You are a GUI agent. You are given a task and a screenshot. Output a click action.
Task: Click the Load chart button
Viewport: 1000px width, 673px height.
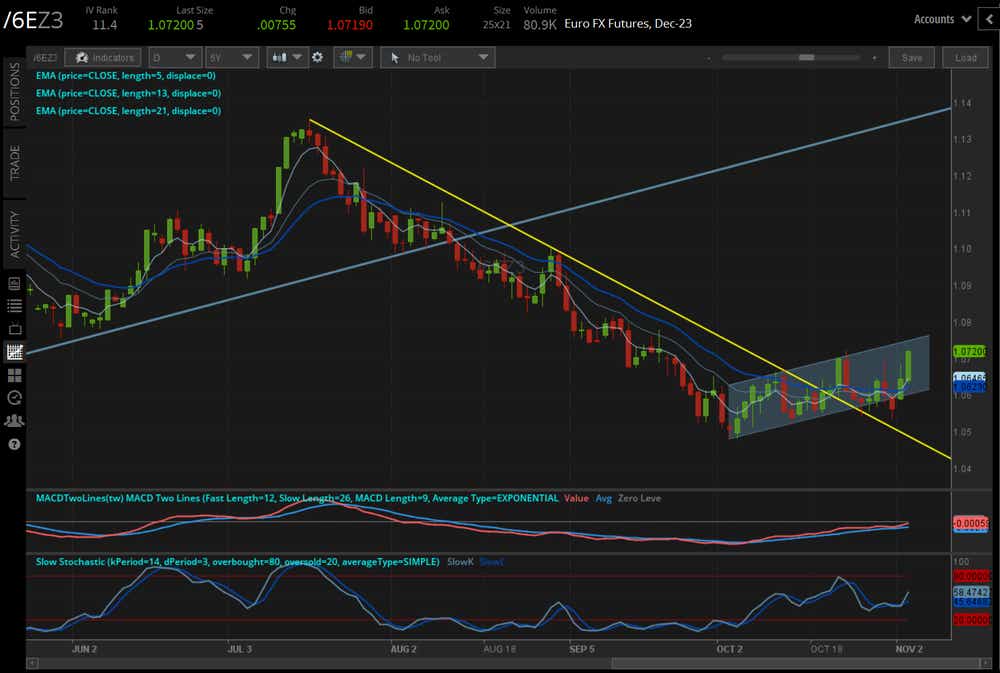point(966,57)
